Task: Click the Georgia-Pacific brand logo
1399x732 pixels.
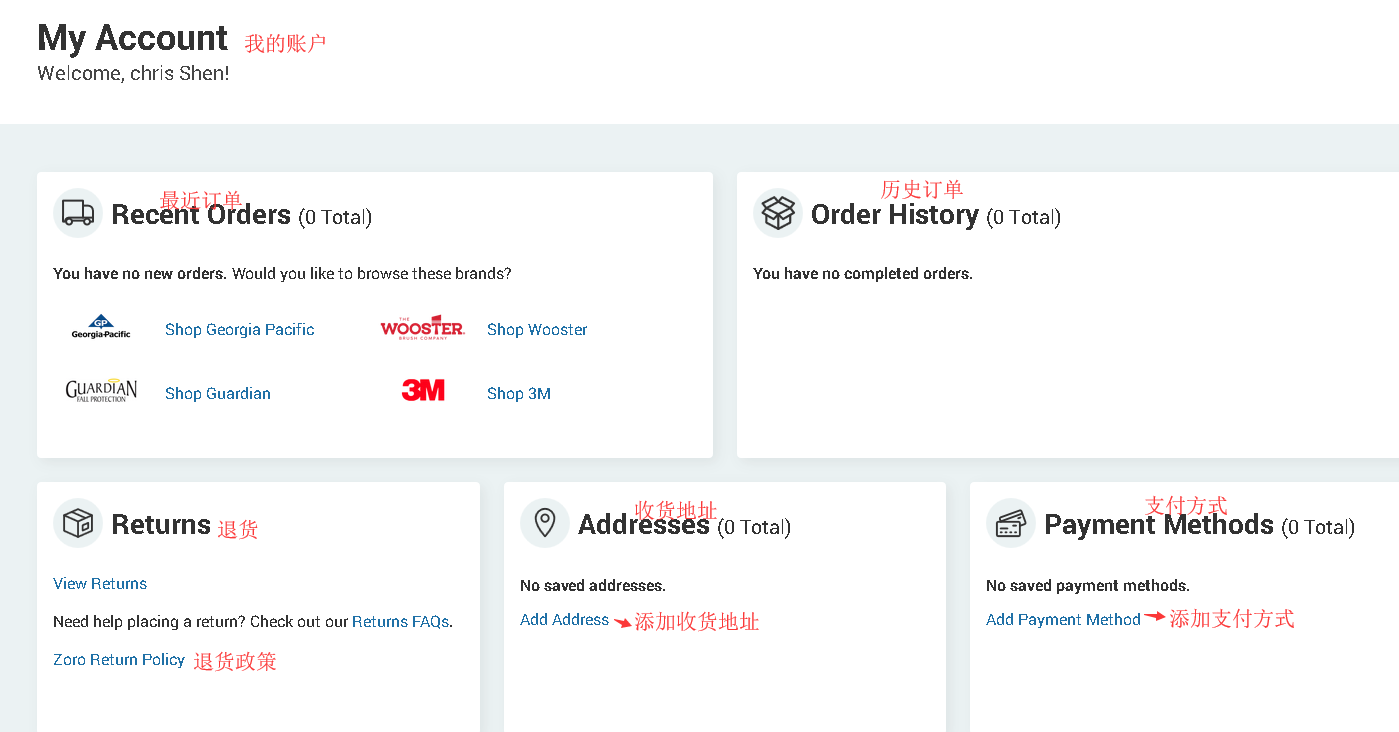Action: coord(101,328)
